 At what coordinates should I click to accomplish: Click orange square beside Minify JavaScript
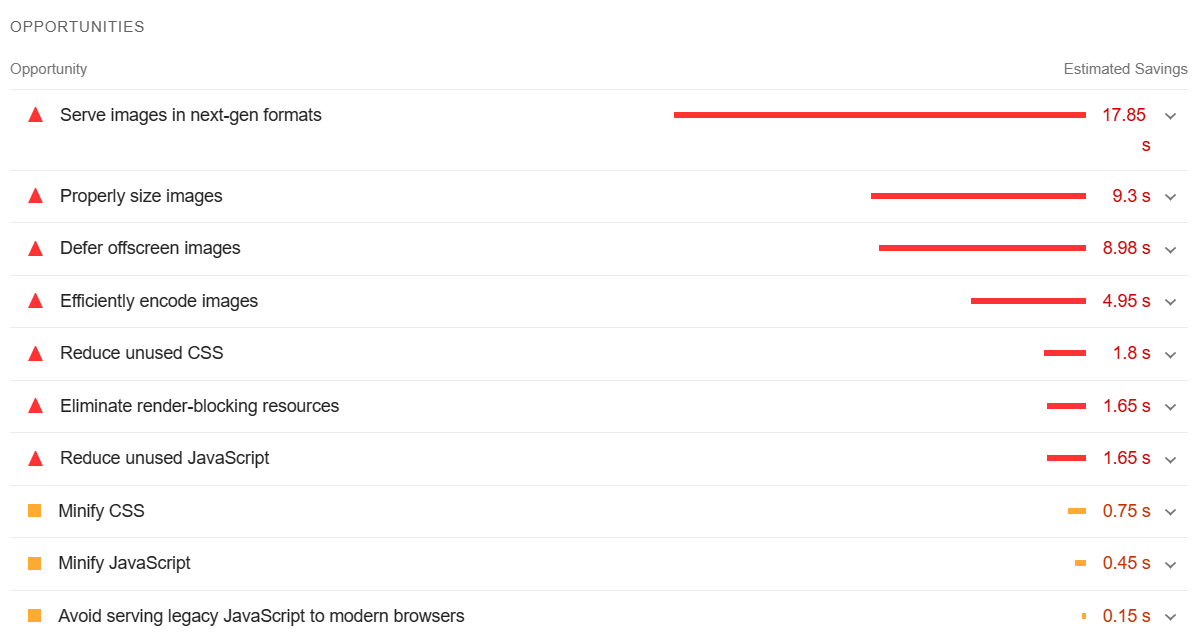[34, 564]
